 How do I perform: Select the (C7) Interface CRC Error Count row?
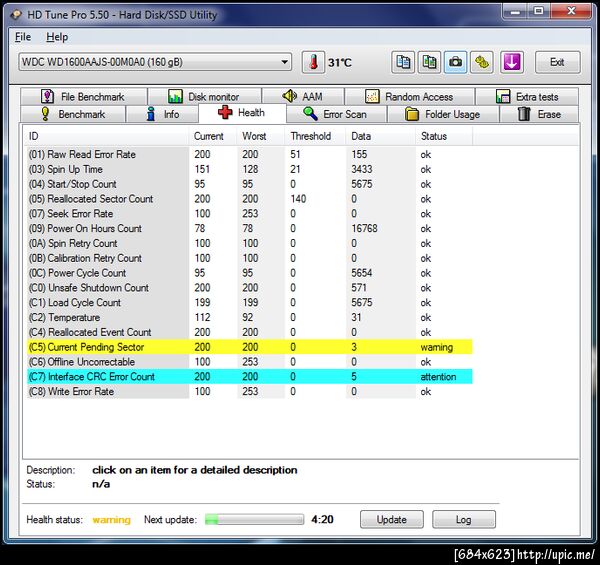point(249,376)
